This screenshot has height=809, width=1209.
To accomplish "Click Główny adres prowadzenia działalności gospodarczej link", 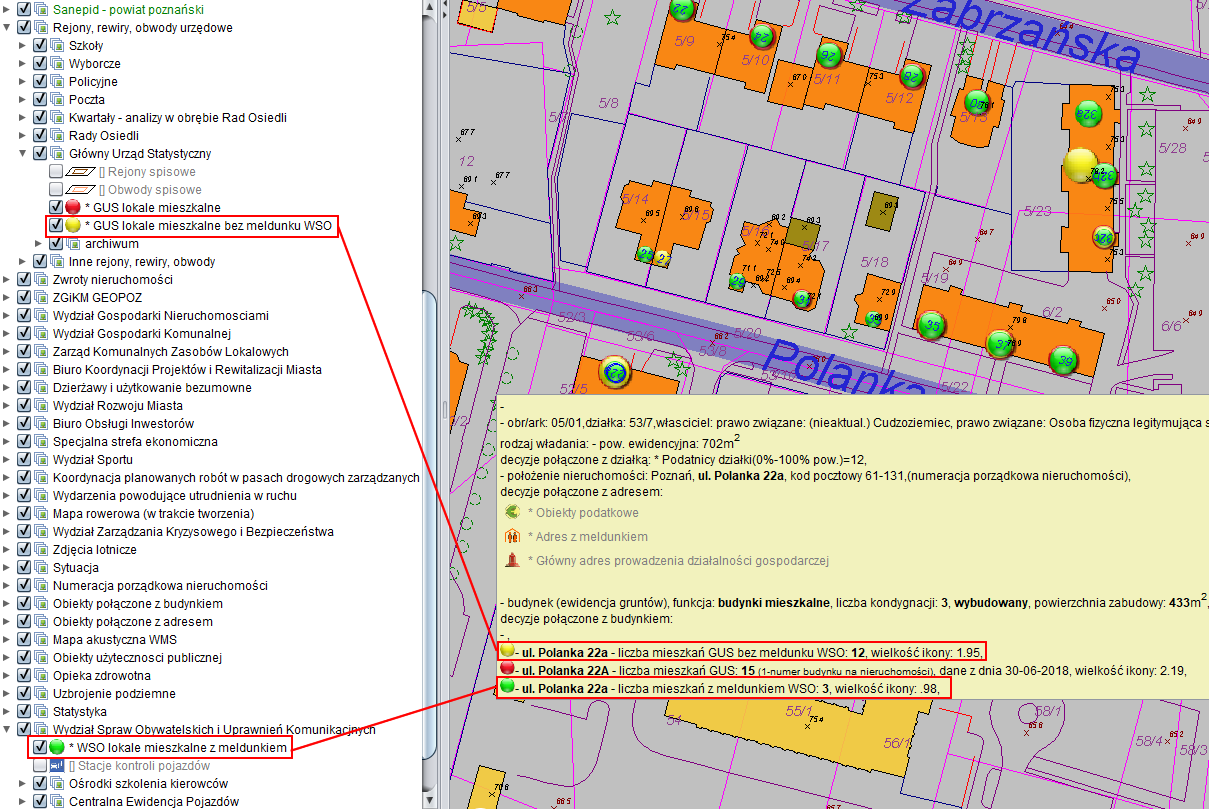I will tap(678, 561).
